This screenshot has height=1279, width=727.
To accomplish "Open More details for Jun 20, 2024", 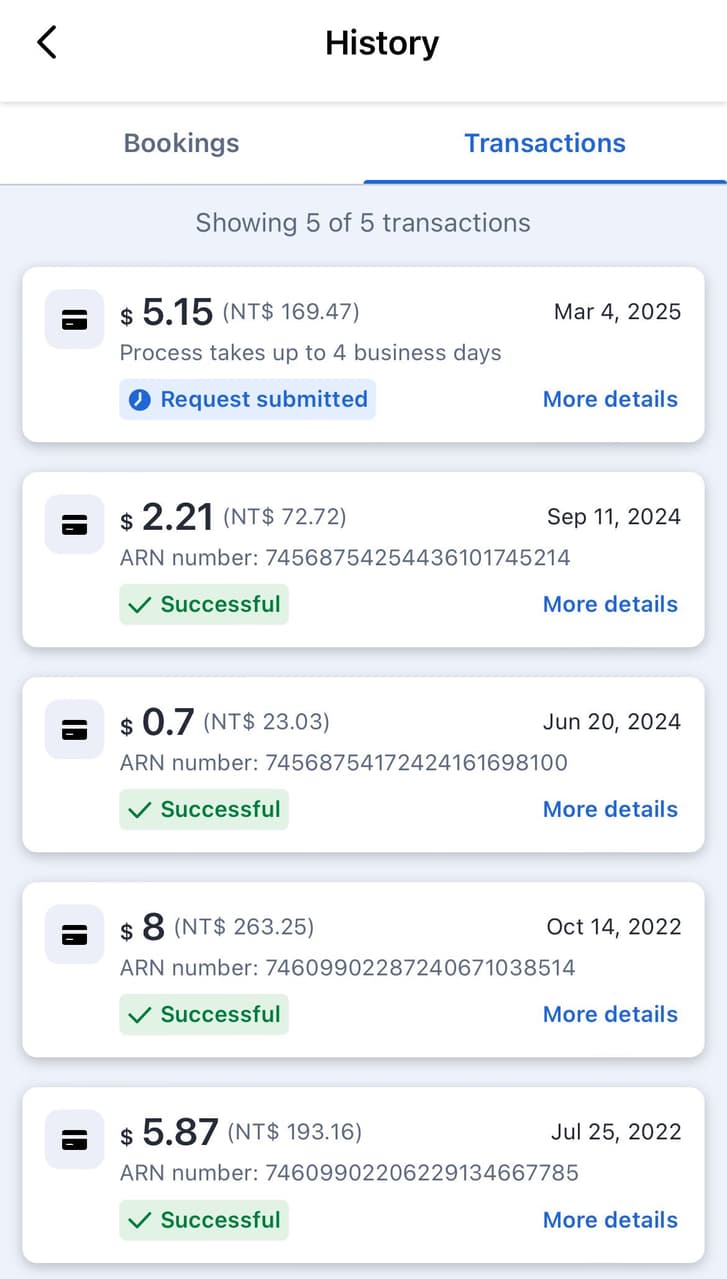I will pos(610,809).
